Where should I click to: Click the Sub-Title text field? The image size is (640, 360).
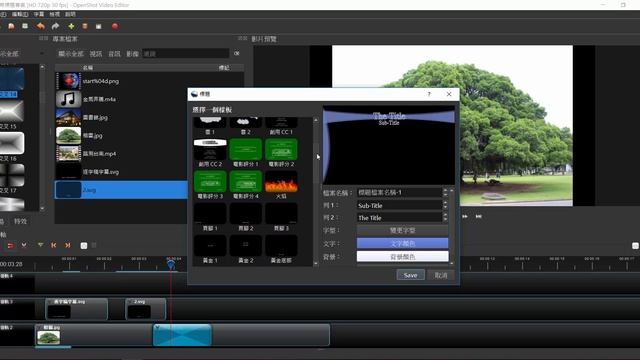click(x=399, y=205)
